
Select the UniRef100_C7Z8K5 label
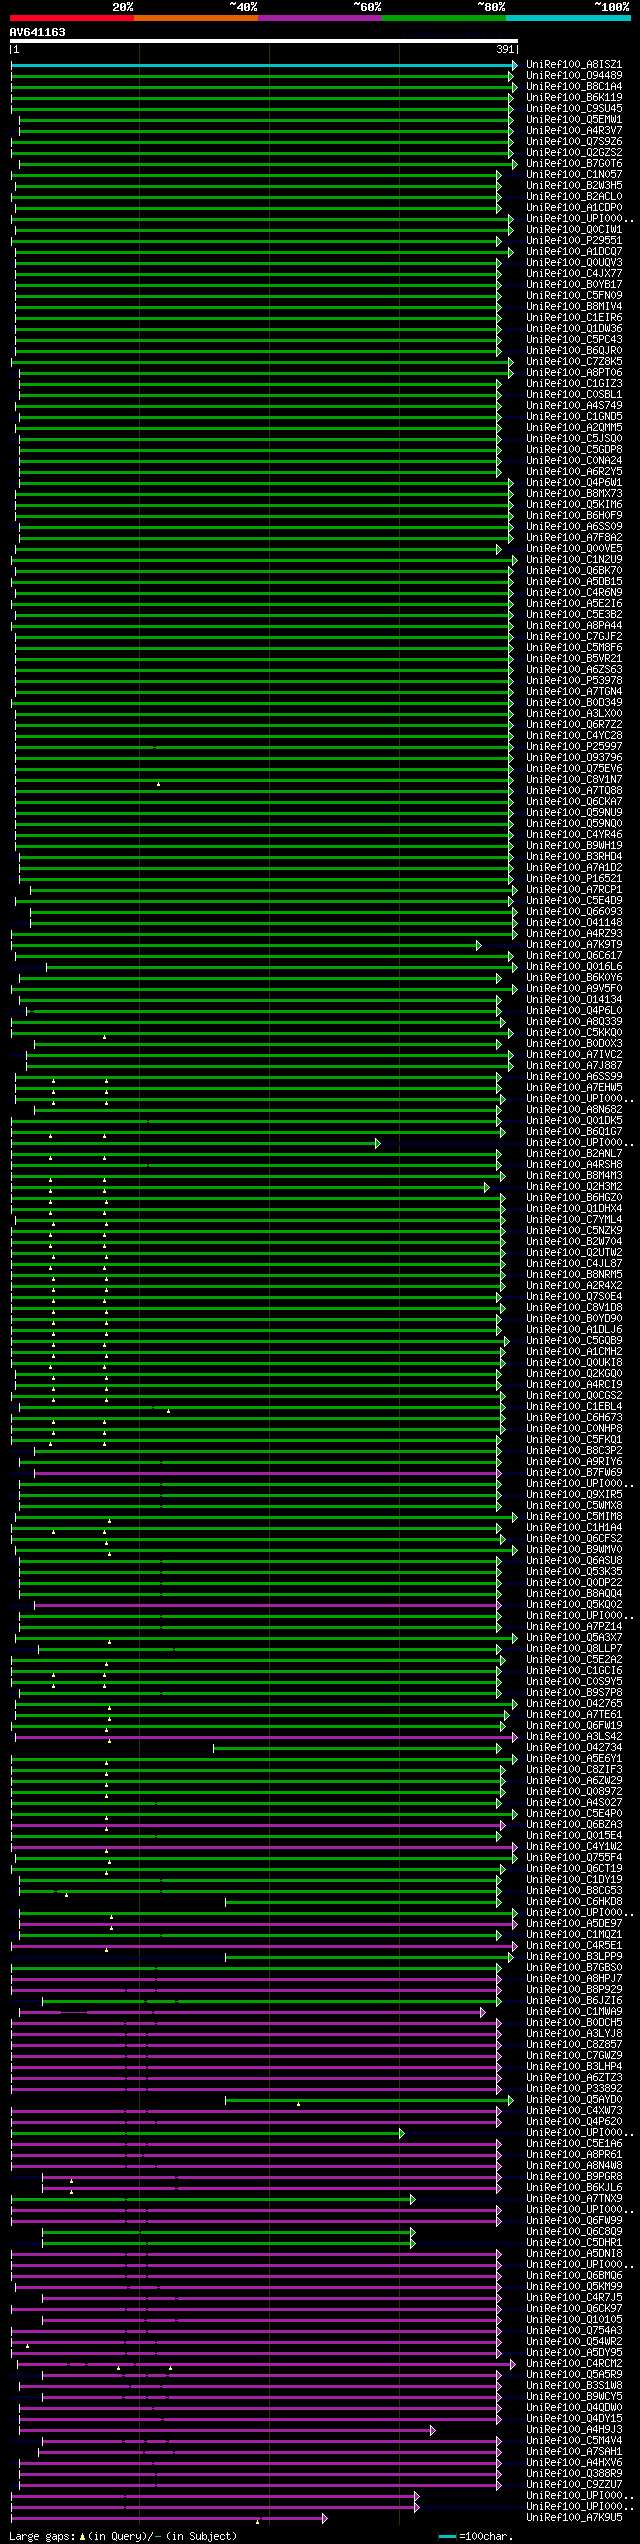(574, 362)
